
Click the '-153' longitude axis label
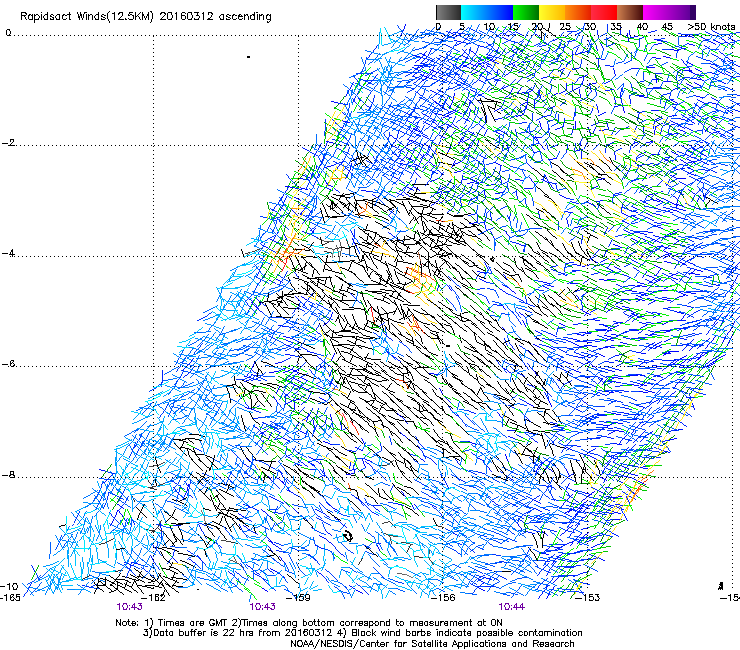[589, 598]
